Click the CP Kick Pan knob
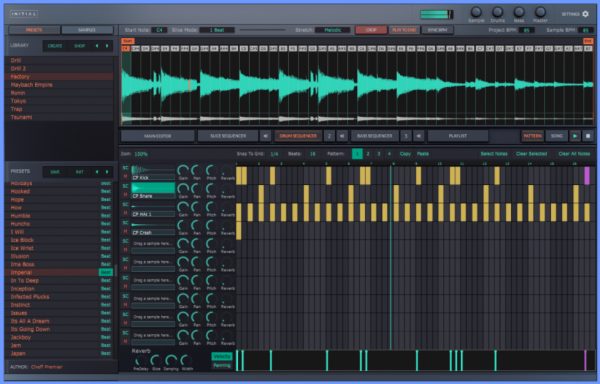Image resolution: width=600 pixels, height=384 pixels. (x=197, y=171)
